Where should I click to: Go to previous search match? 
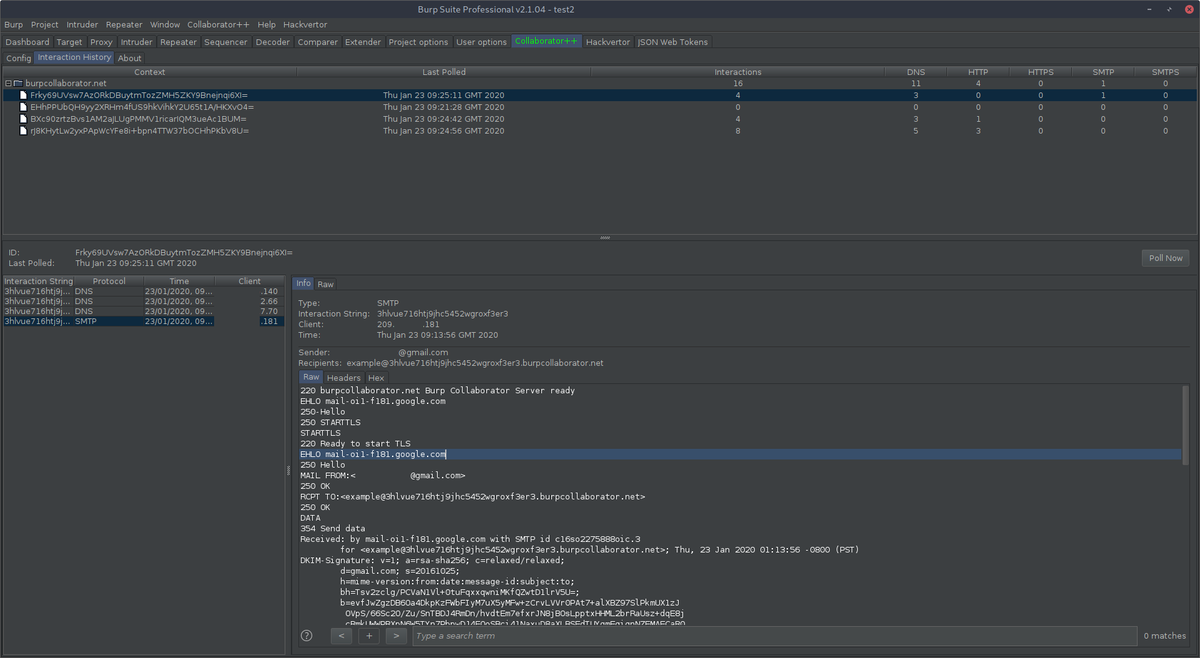tap(342, 635)
